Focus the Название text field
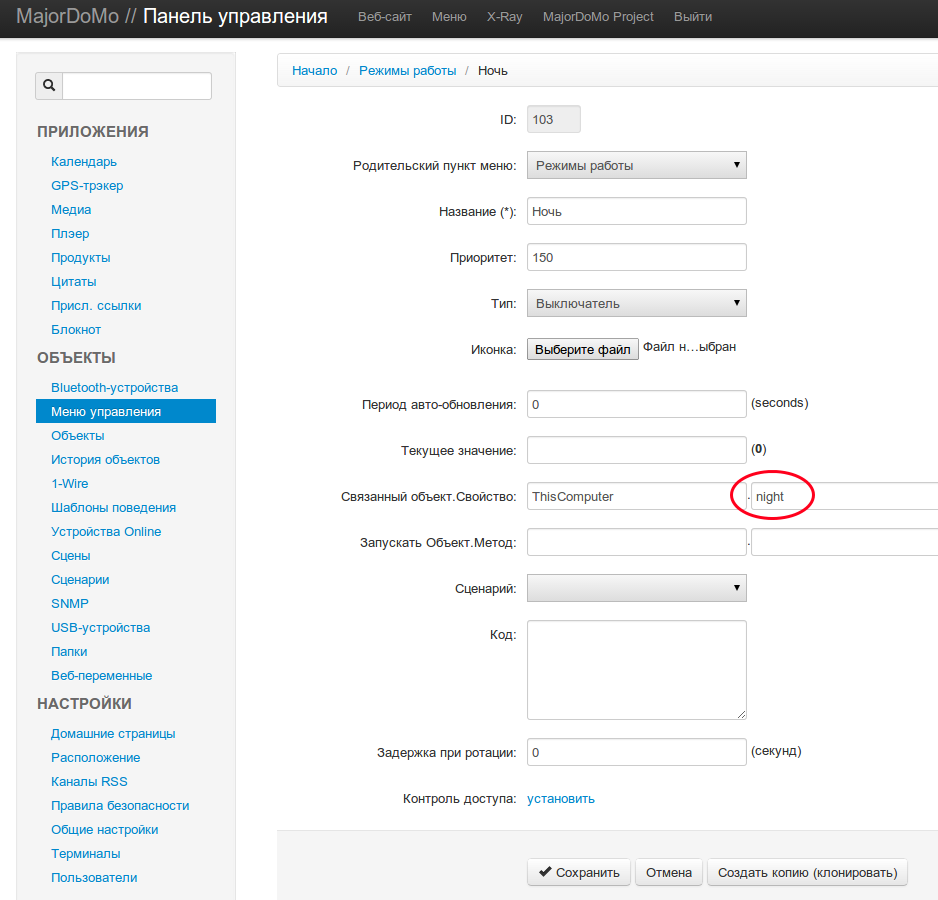The image size is (938, 900). 636,211
